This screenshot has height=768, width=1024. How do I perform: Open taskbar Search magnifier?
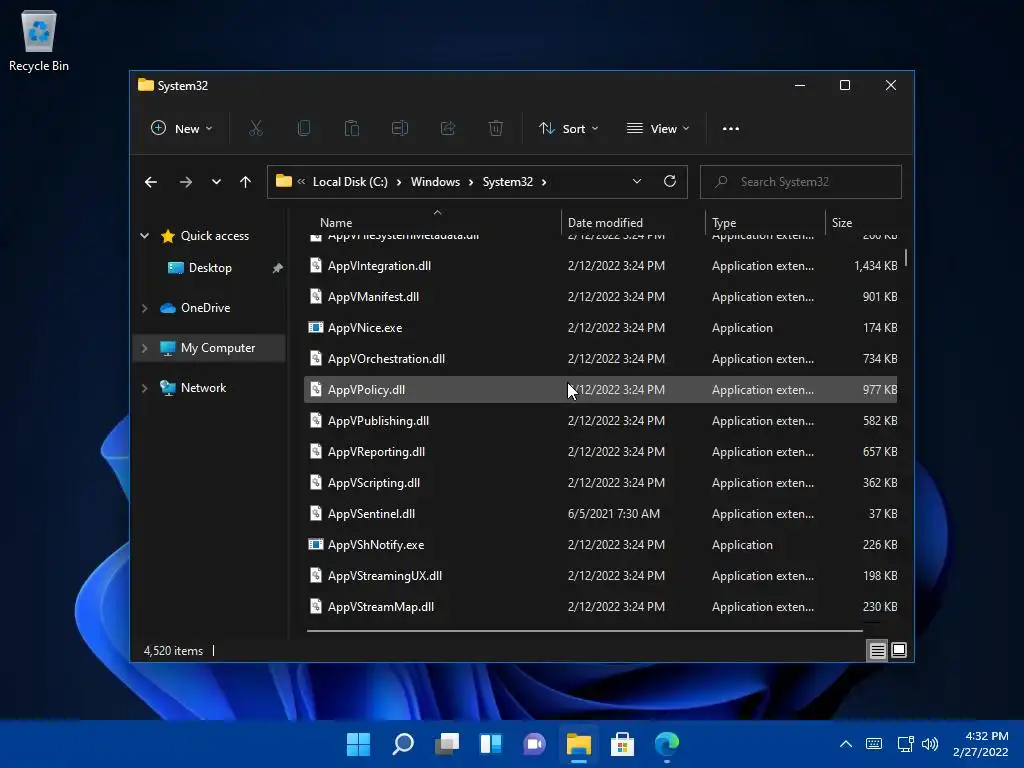tap(402, 744)
